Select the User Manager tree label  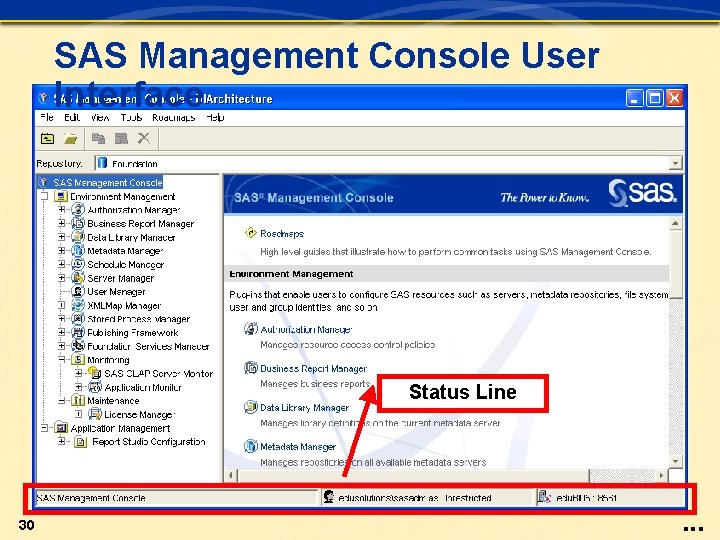pyautogui.click(x=116, y=292)
